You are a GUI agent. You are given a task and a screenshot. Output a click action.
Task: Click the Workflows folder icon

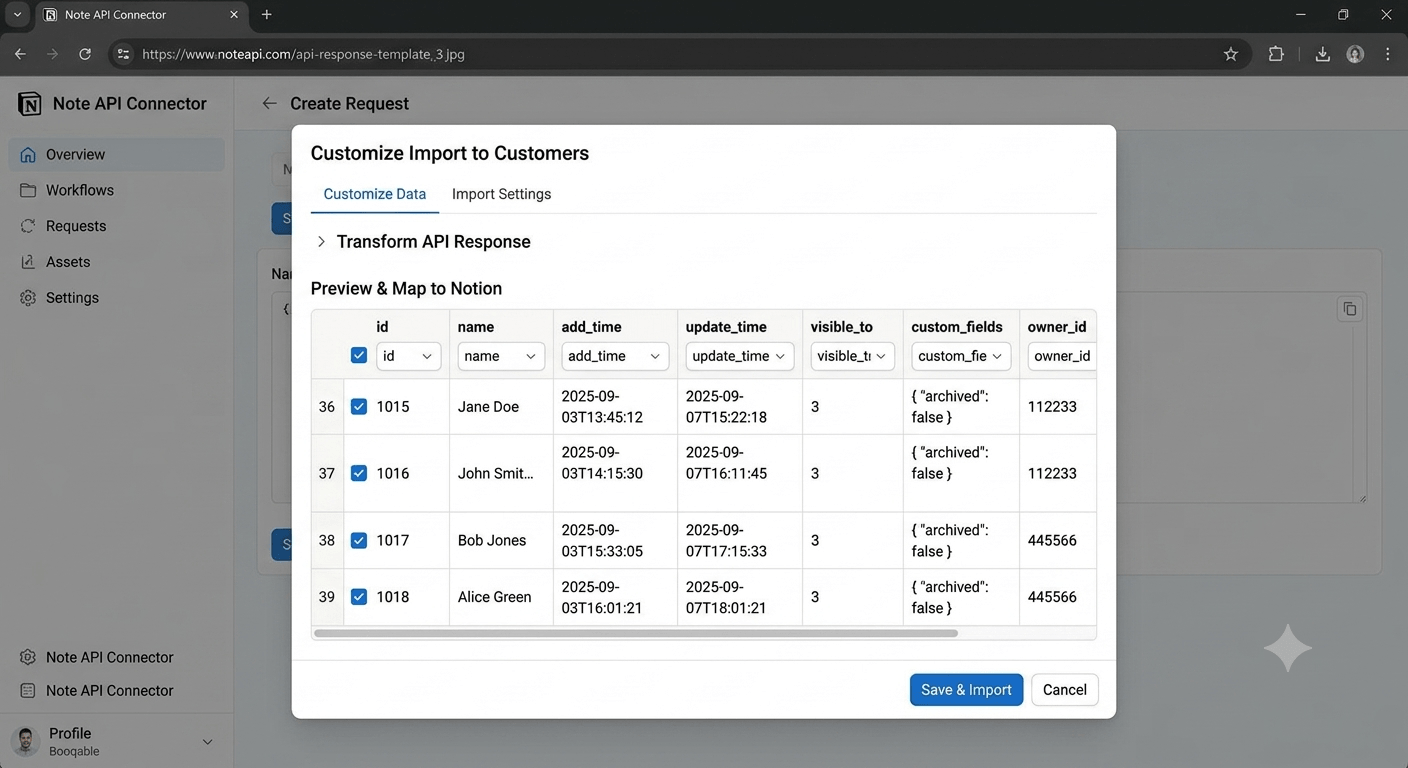[28, 190]
